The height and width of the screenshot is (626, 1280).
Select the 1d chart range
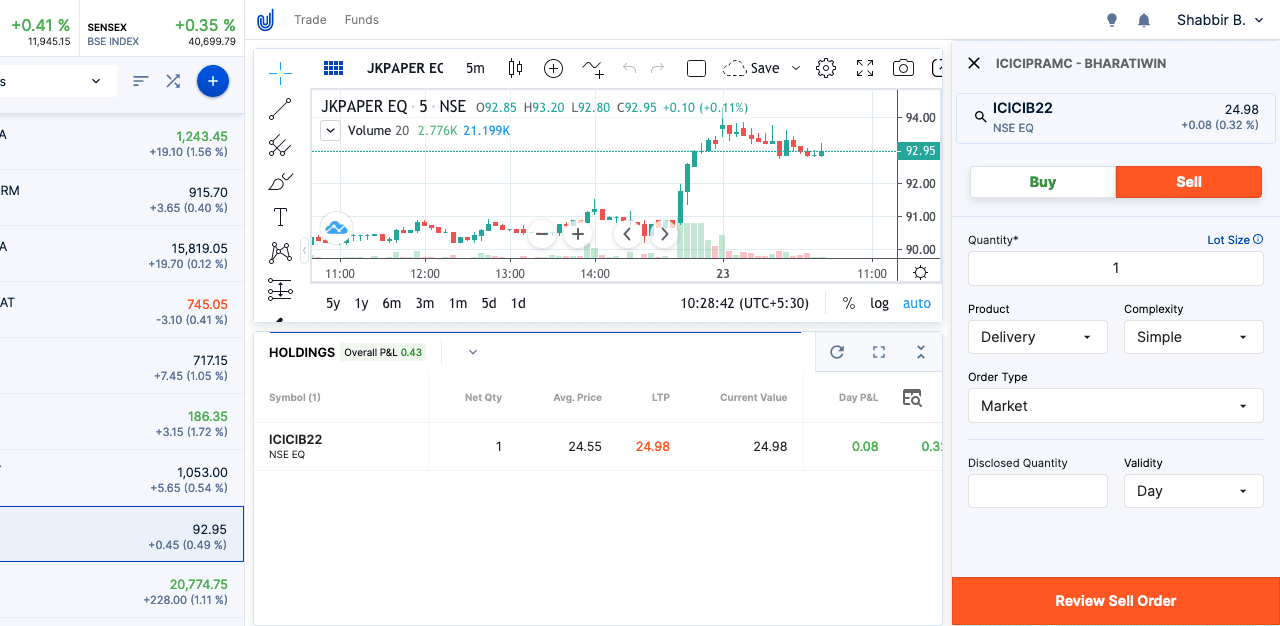click(x=518, y=303)
